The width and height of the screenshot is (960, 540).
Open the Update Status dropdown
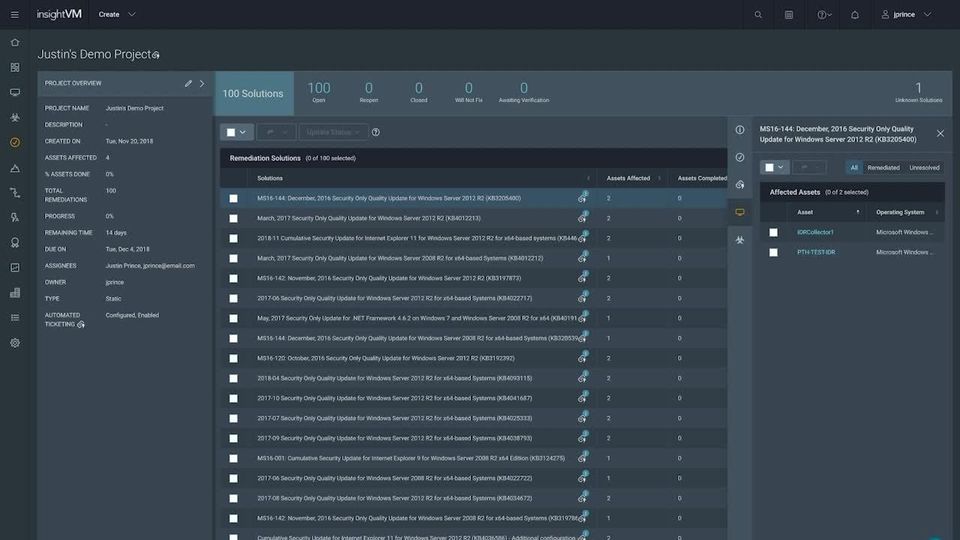(x=333, y=132)
